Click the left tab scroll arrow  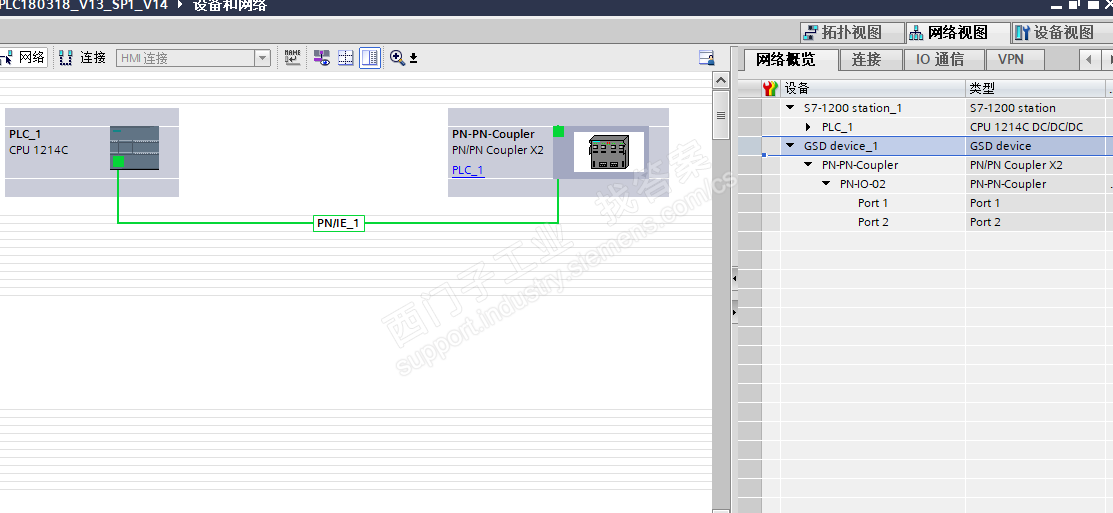pos(1090,60)
